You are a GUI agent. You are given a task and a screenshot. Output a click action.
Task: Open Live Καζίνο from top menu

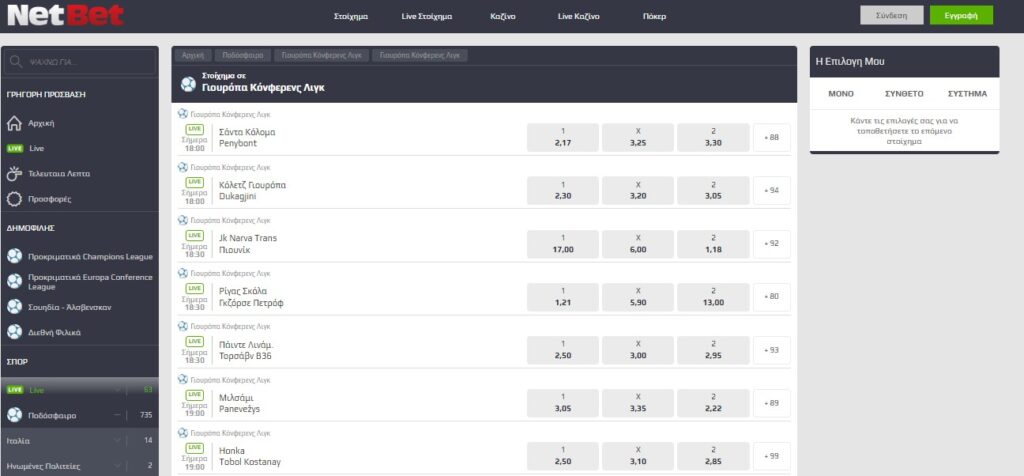(578, 16)
